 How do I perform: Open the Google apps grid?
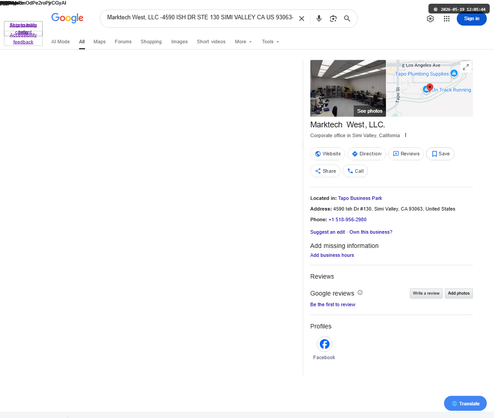tap(447, 19)
